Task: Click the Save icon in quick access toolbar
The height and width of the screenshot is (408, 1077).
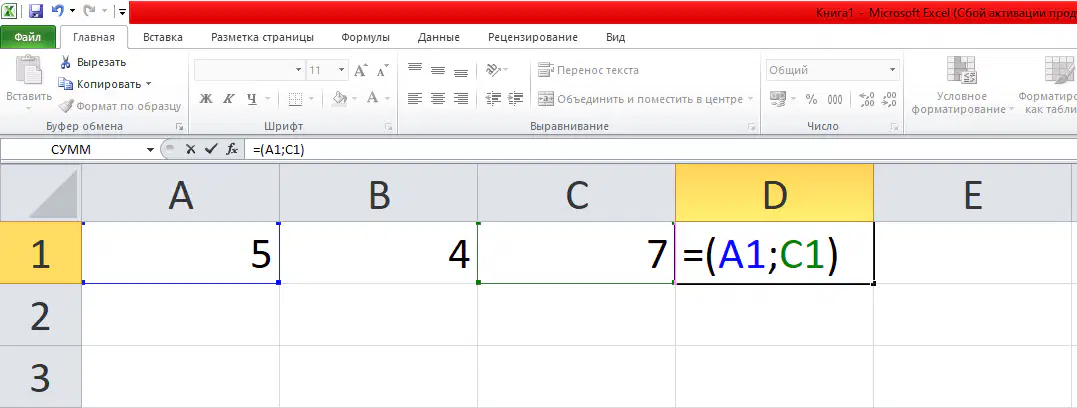Action: coord(36,11)
